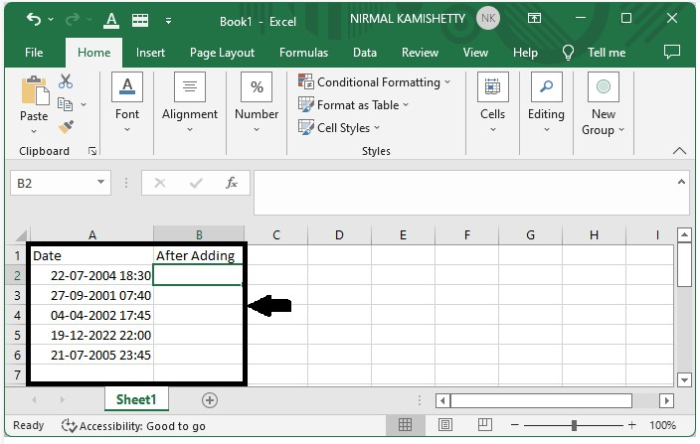The height and width of the screenshot is (444, 700).
Task: Switch to the Formulas tab
Action: pos(304,53)
